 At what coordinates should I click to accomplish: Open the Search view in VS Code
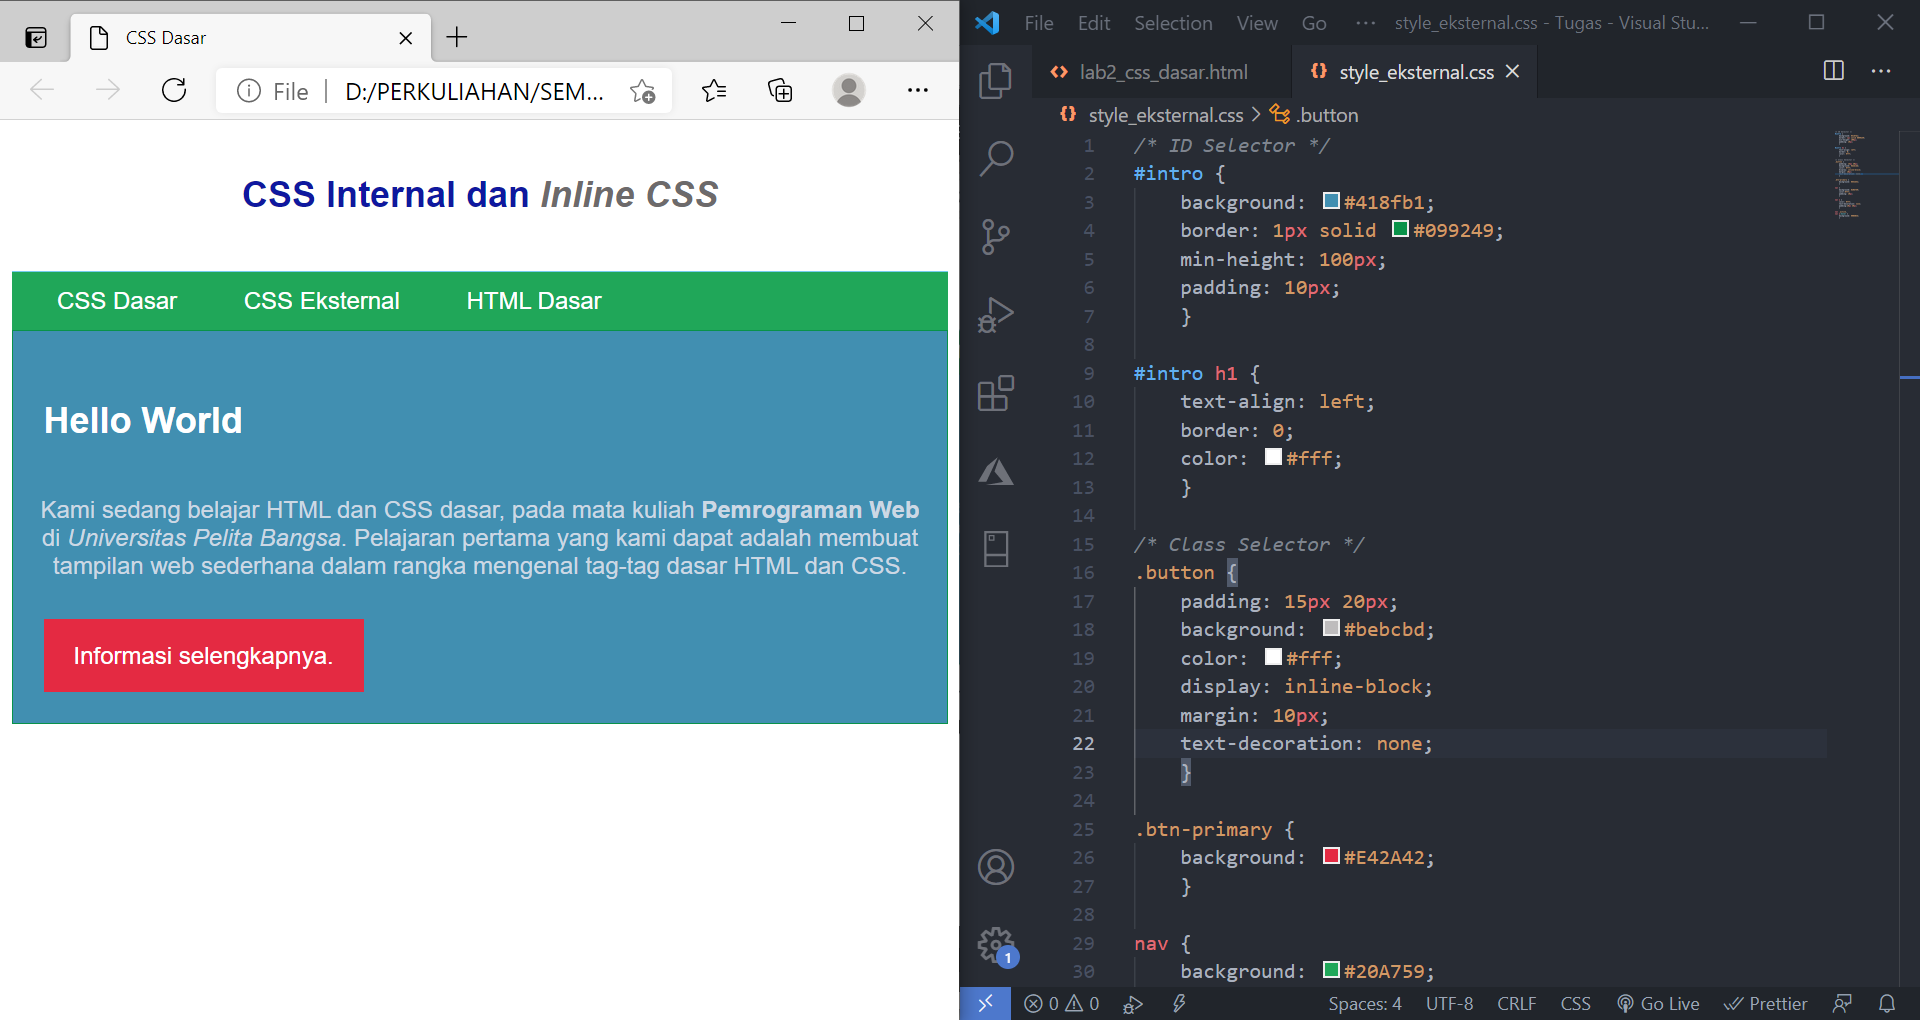coord(995,158)
